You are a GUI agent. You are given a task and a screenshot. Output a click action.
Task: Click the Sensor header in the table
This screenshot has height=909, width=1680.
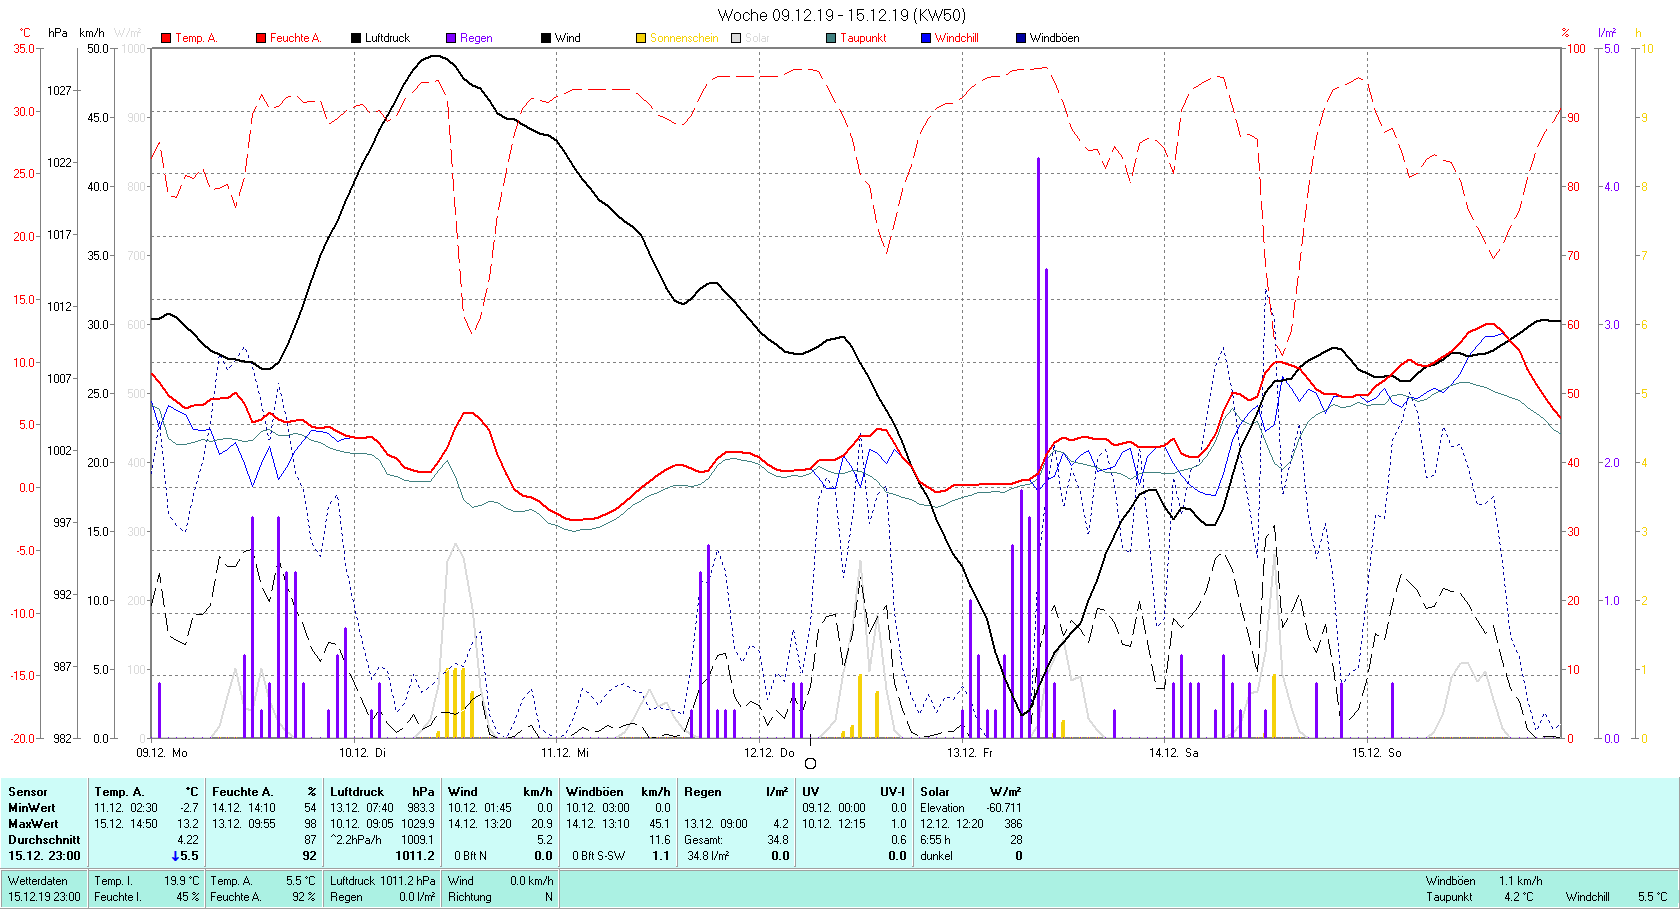28,792
